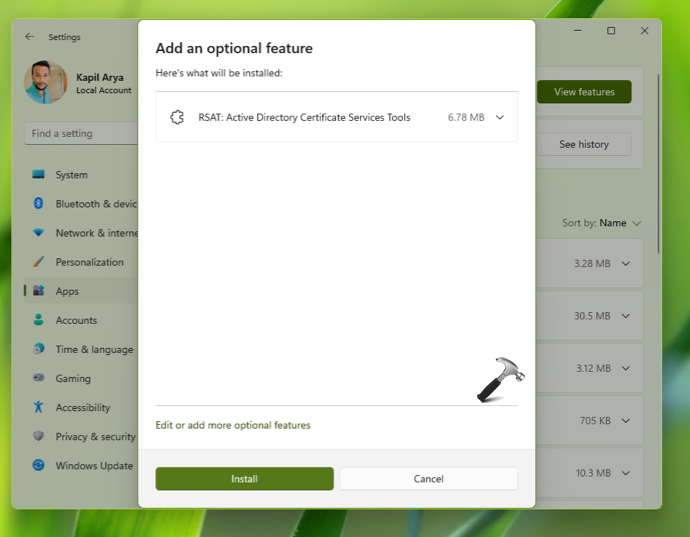Expand the 3.28 MB feature entry
The width and height of the screenshot is (690, 537).
(625, 263)
